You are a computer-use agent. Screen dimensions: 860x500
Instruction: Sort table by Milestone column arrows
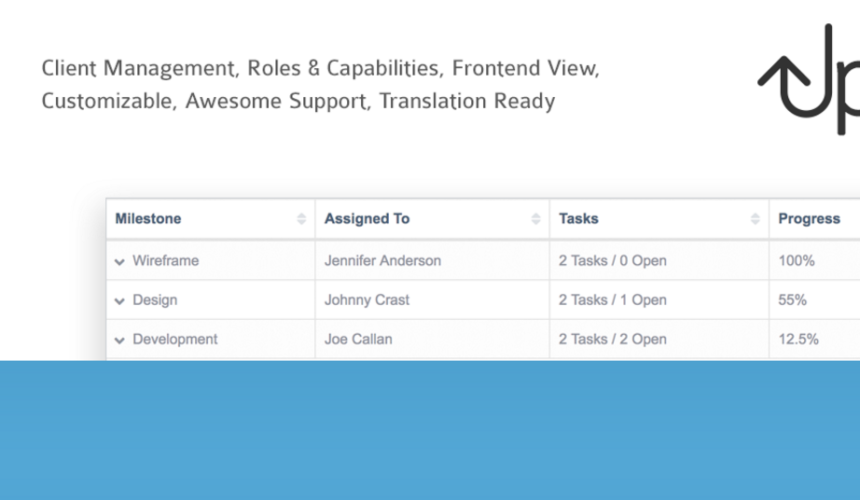(301, 219)
